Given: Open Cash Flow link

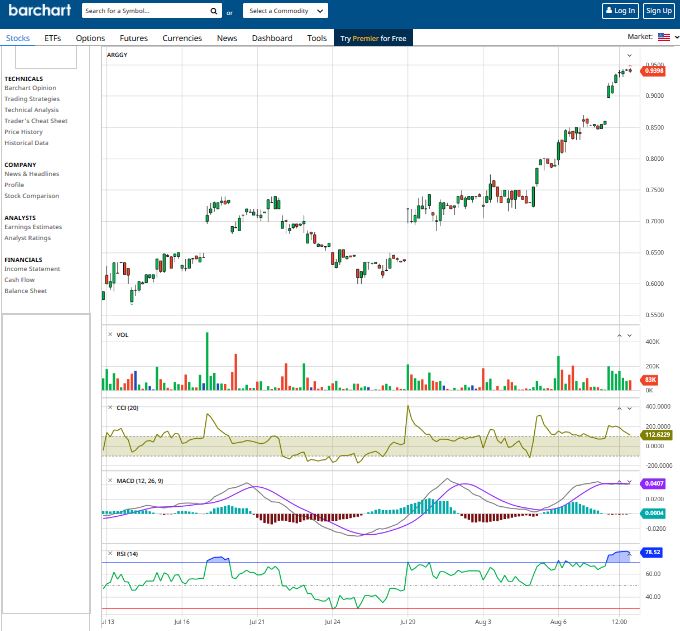Looking at the screenshot, I should (x=19, y=279).
